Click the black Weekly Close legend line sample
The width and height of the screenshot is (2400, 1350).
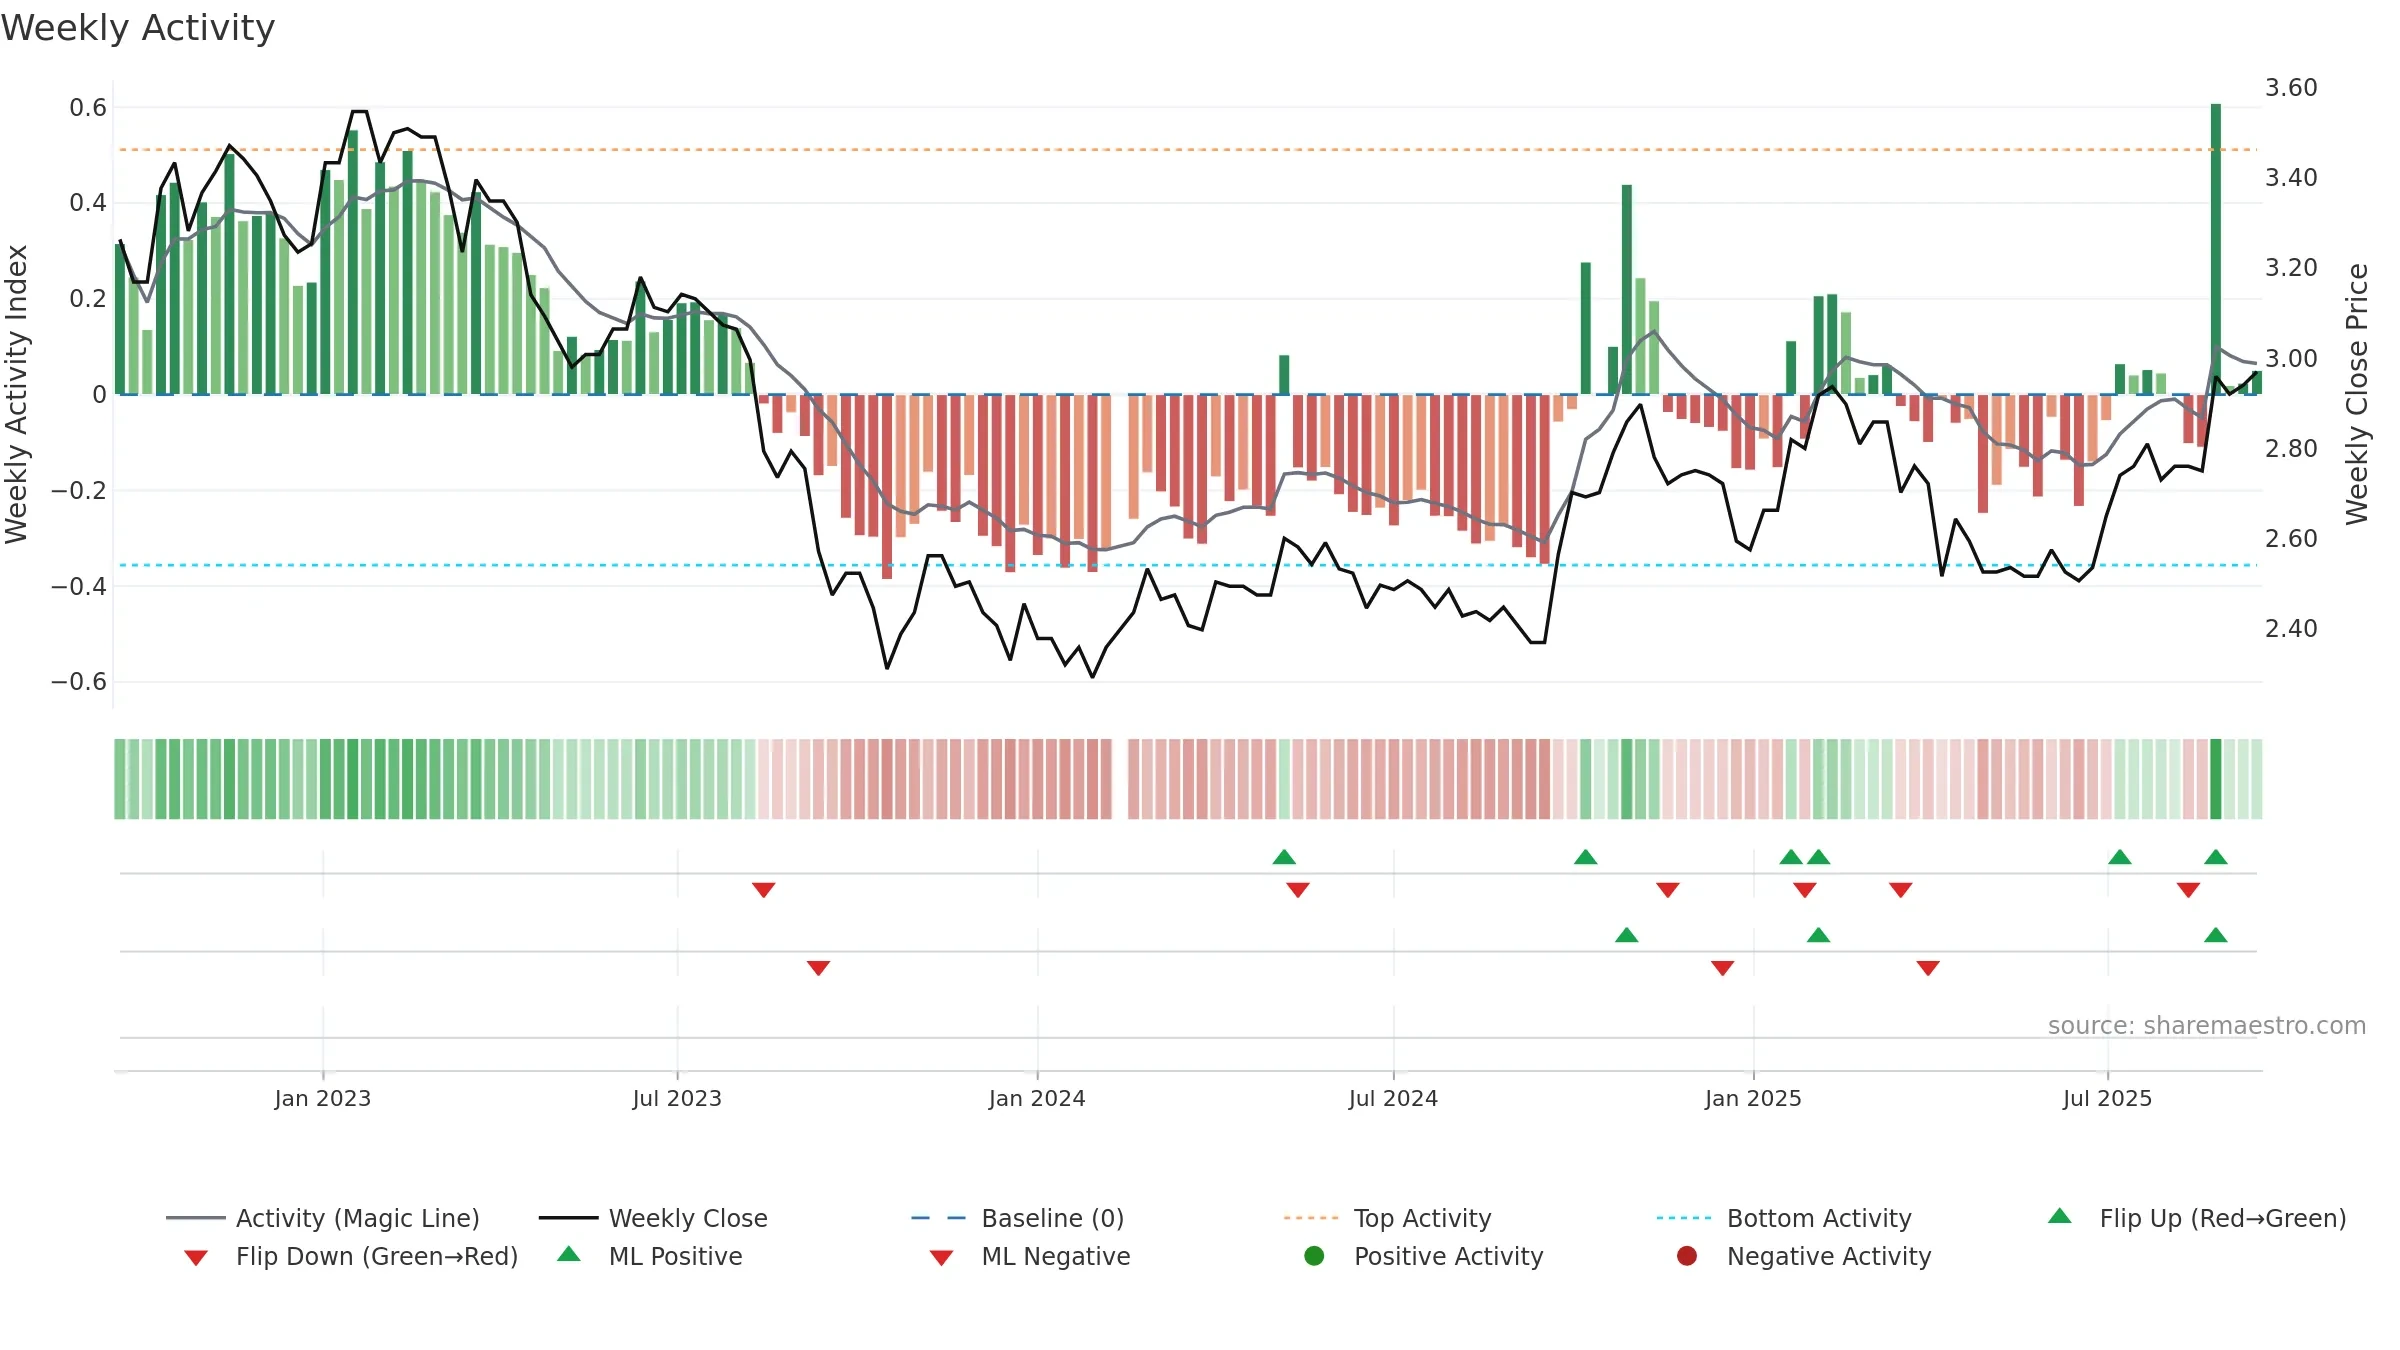click(x=568, y=1218)
